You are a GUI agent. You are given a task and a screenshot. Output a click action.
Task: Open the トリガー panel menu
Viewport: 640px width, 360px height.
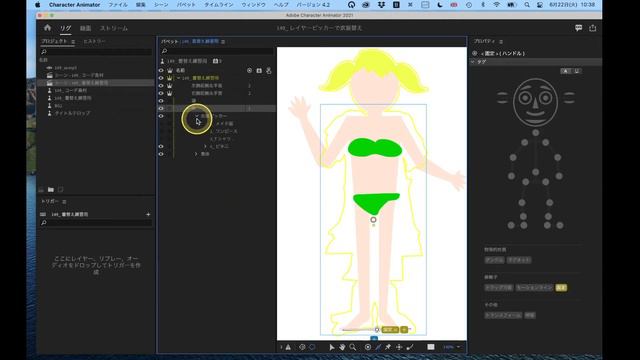[x=64, y=201]
